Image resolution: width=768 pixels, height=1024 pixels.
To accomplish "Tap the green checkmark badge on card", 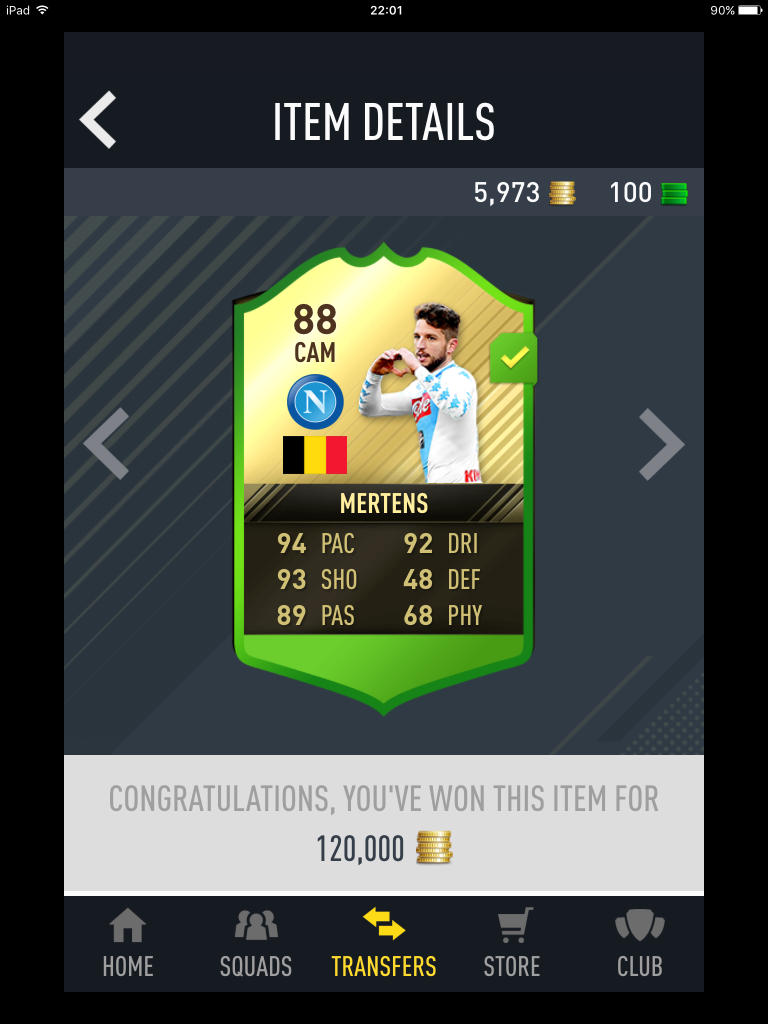I will [x=514, y=358].
